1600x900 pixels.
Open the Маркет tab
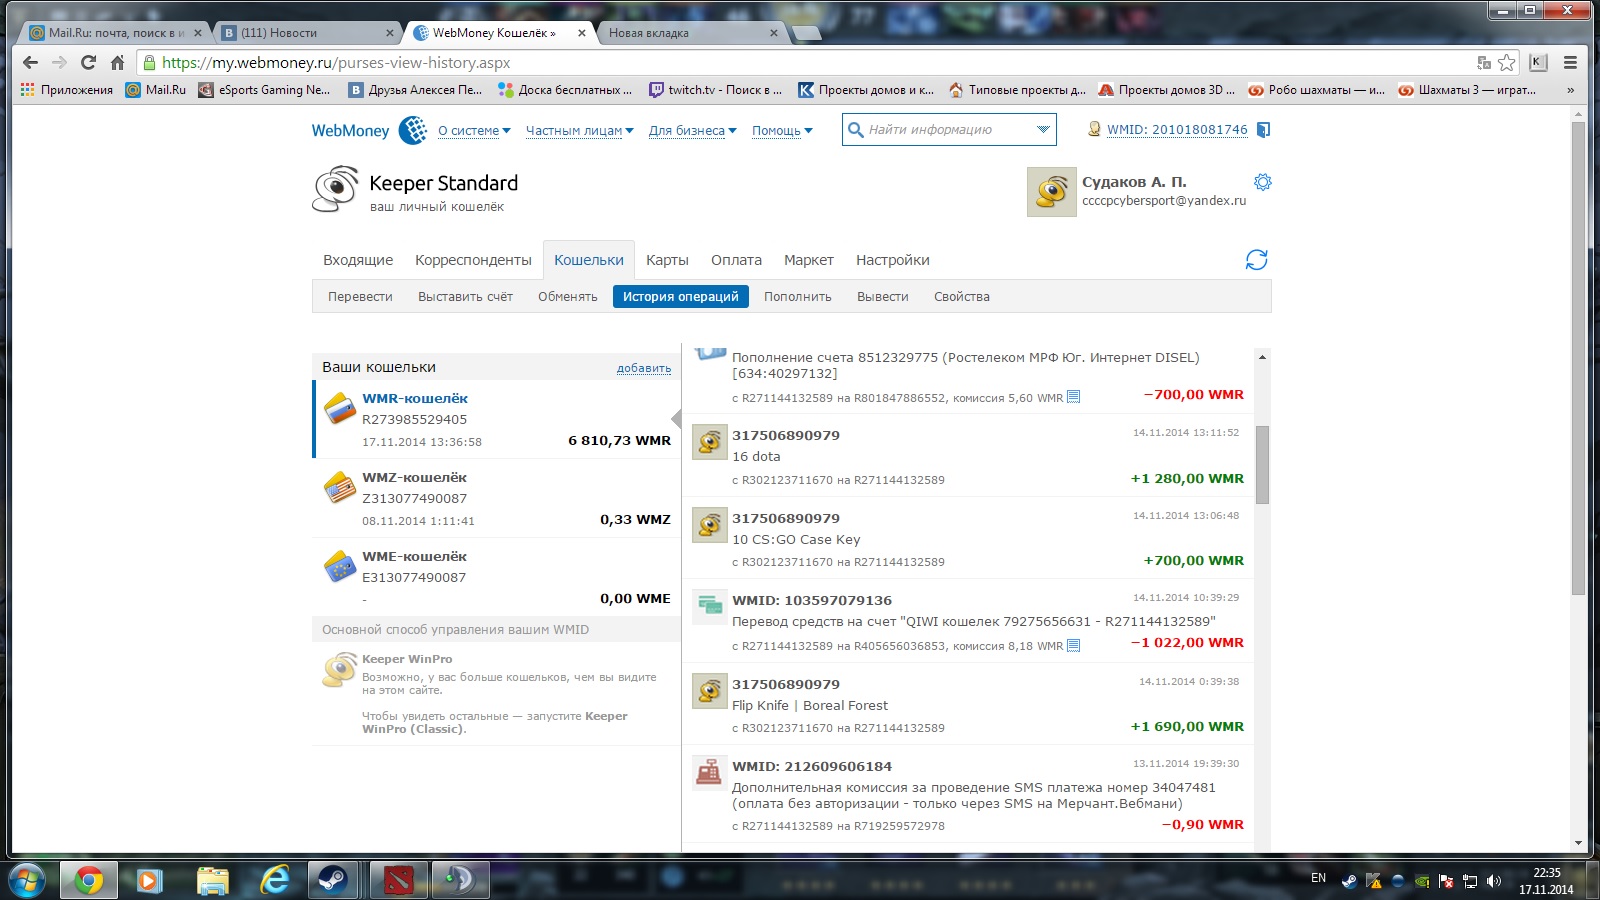[x=809, y=260]
